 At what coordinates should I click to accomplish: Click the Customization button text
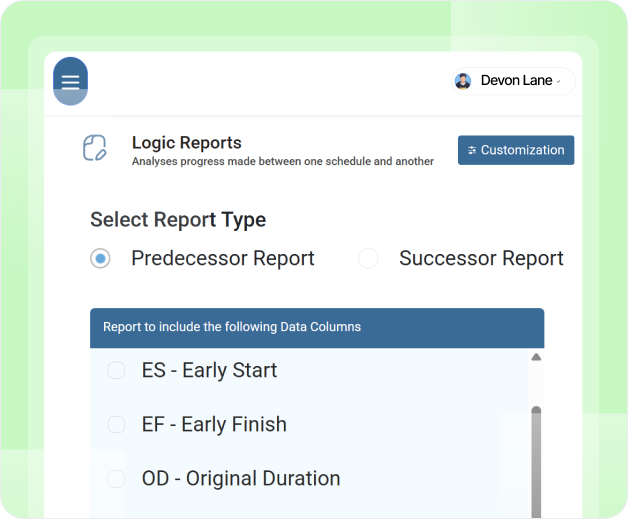(522, 150)
